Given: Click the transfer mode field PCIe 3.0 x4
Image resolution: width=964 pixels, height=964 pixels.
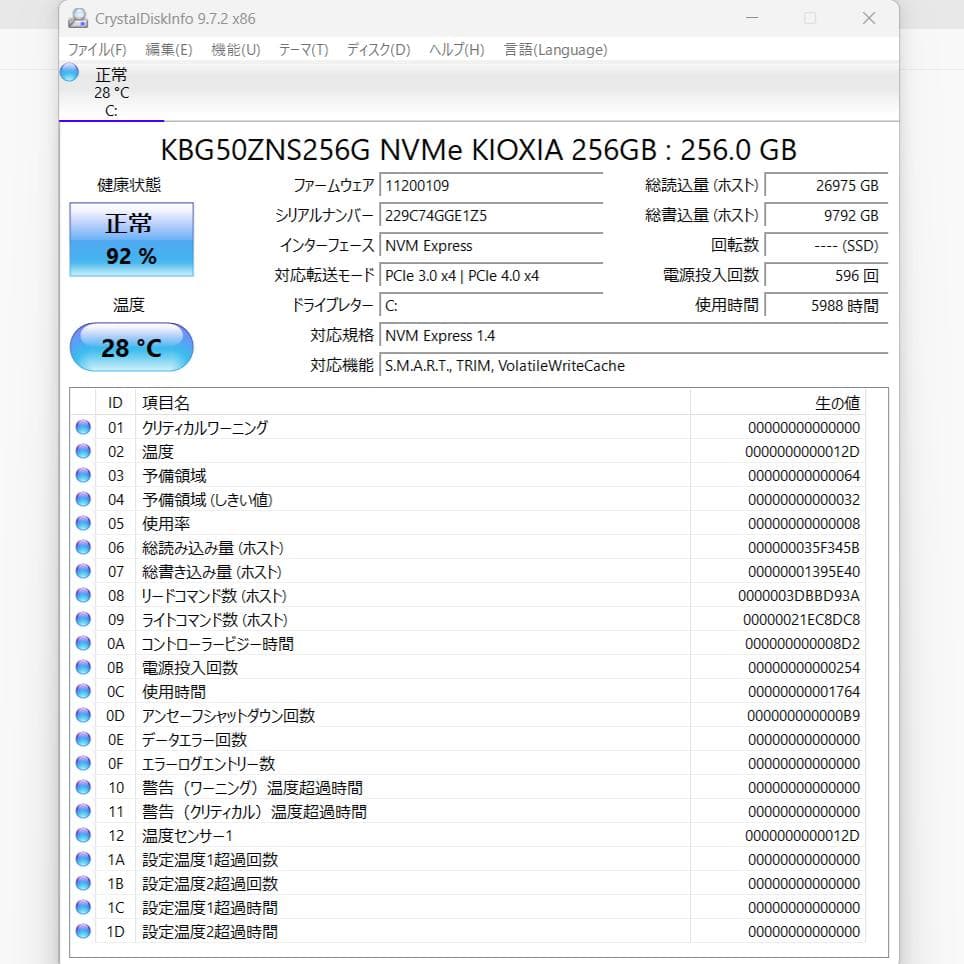Looking at the screenshot, I should point(491,276).
